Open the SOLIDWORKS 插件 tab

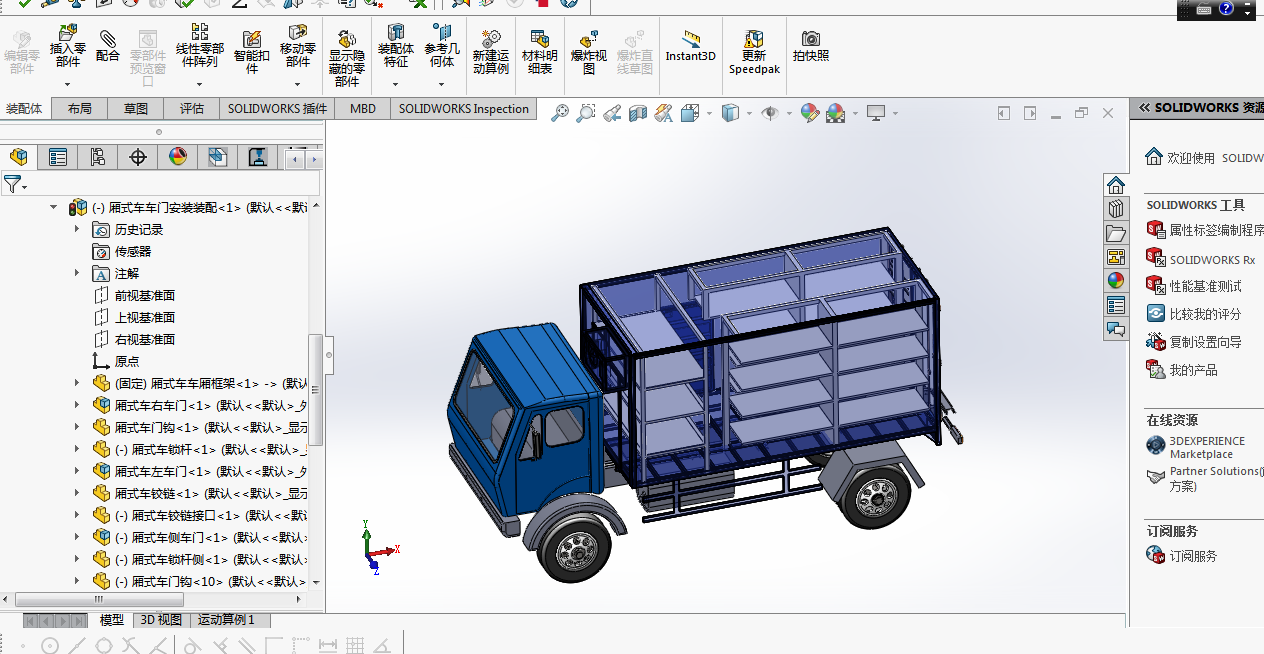click(x=277, y=109)
